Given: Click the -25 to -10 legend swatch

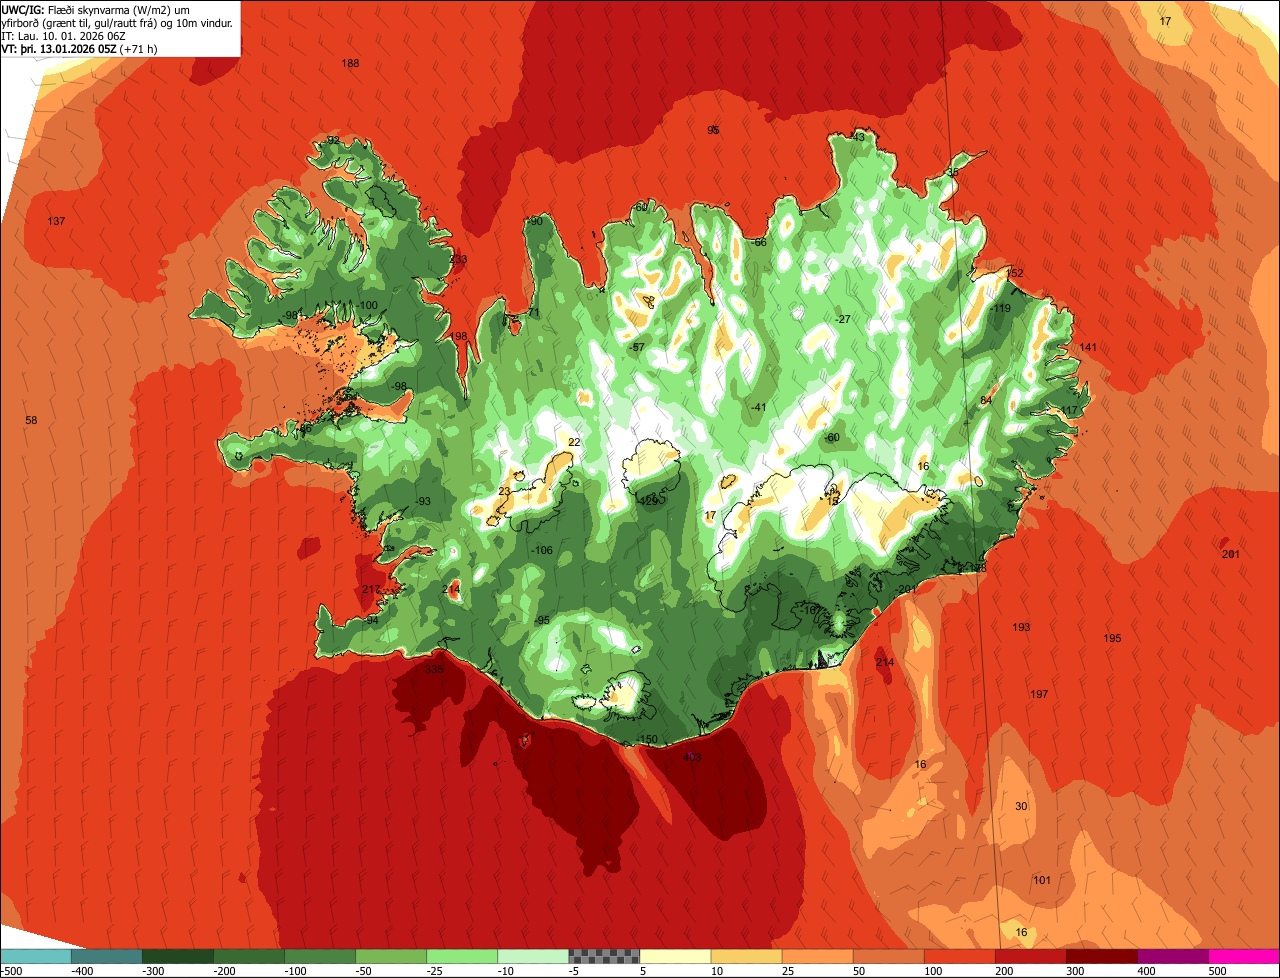Looking at the screenshot, I should (x=462, y=956).
